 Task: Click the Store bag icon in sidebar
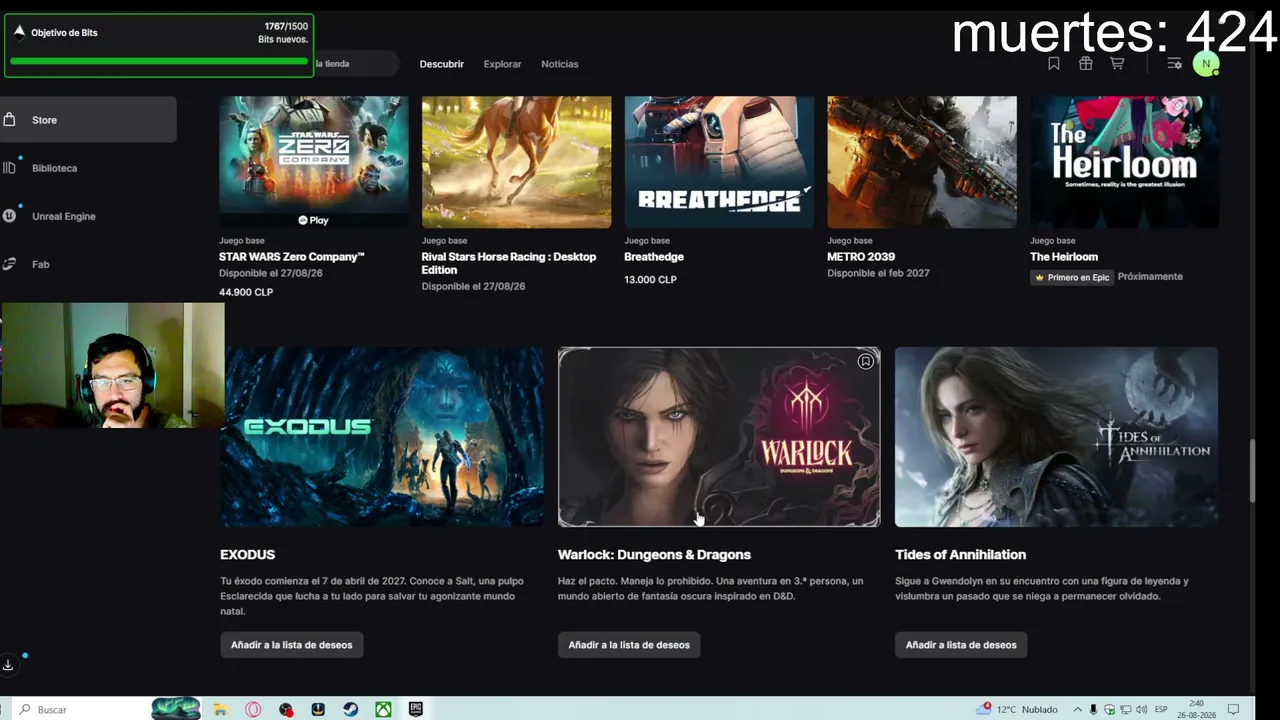click(x=9, y=120)
